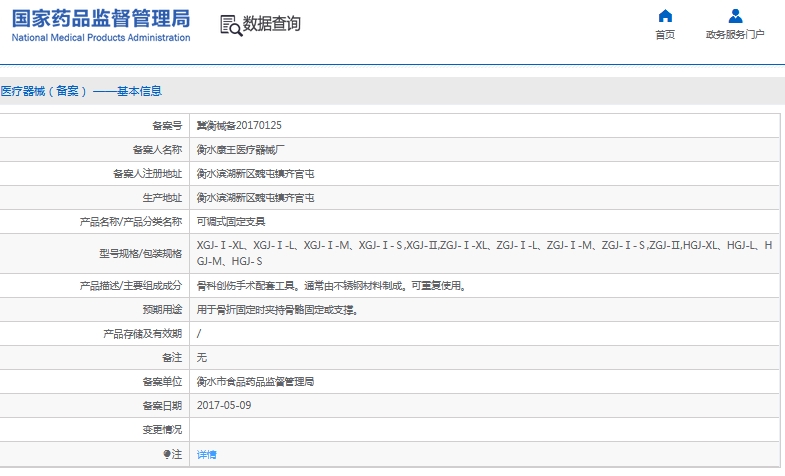
Task: Click the product description 骨科创伤手术配套工具 text
Action: (x=331, y=286)
